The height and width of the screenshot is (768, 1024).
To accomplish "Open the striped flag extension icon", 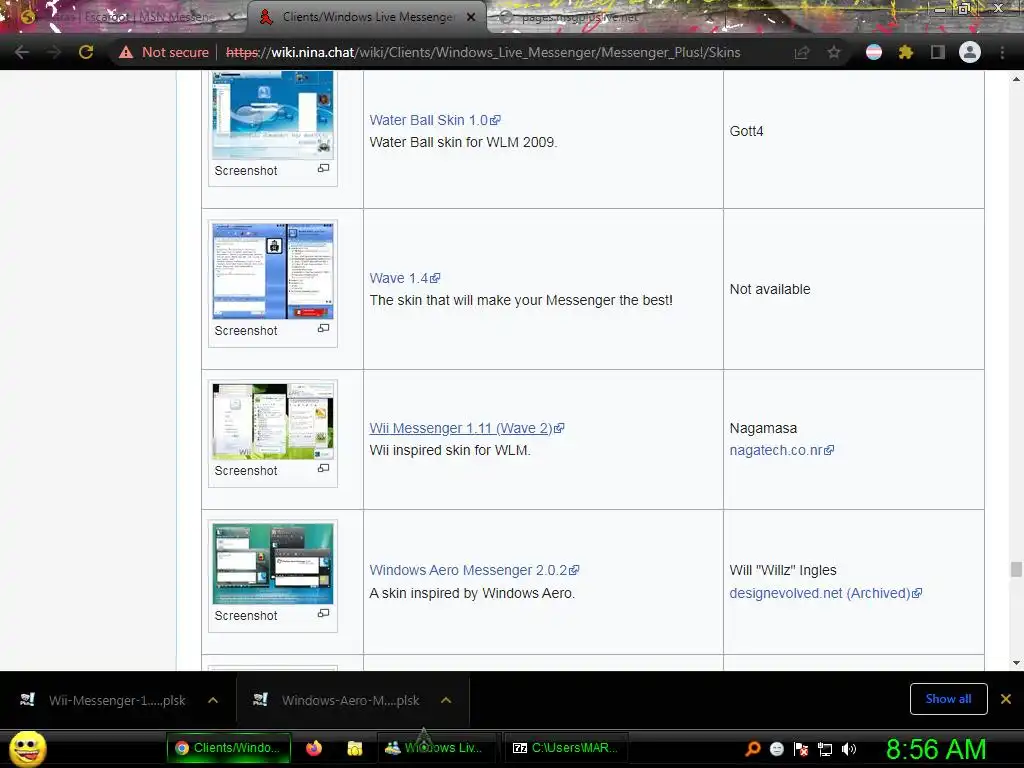I will [874, 52].
